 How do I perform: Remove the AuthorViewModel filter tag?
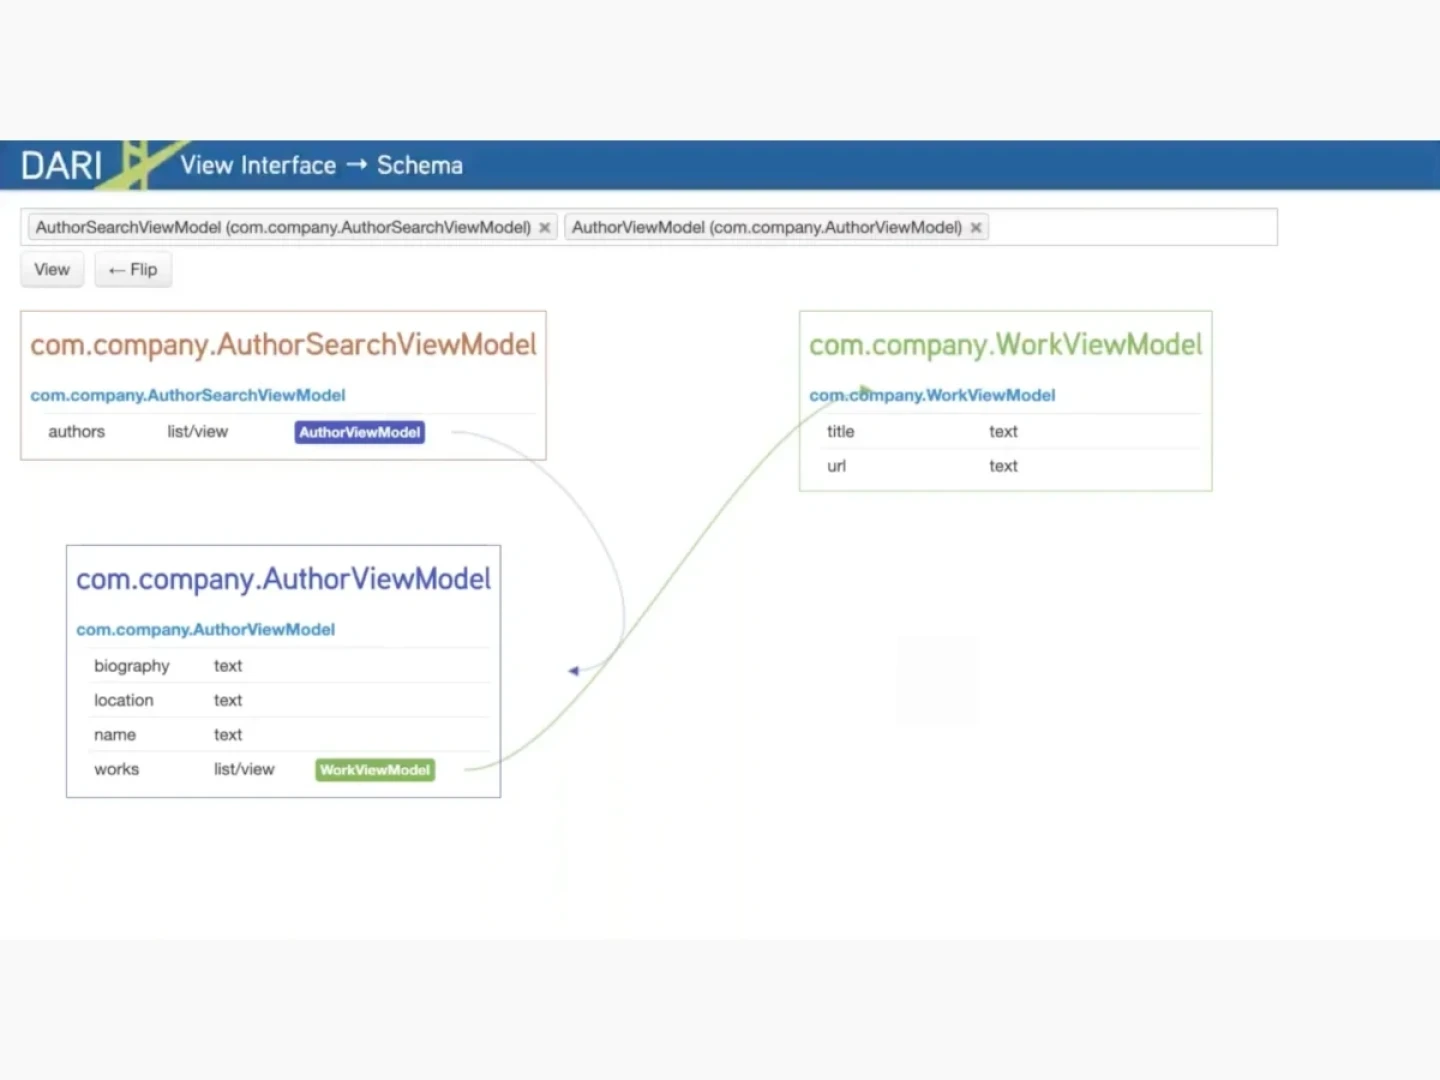click(x=975, y=227)
